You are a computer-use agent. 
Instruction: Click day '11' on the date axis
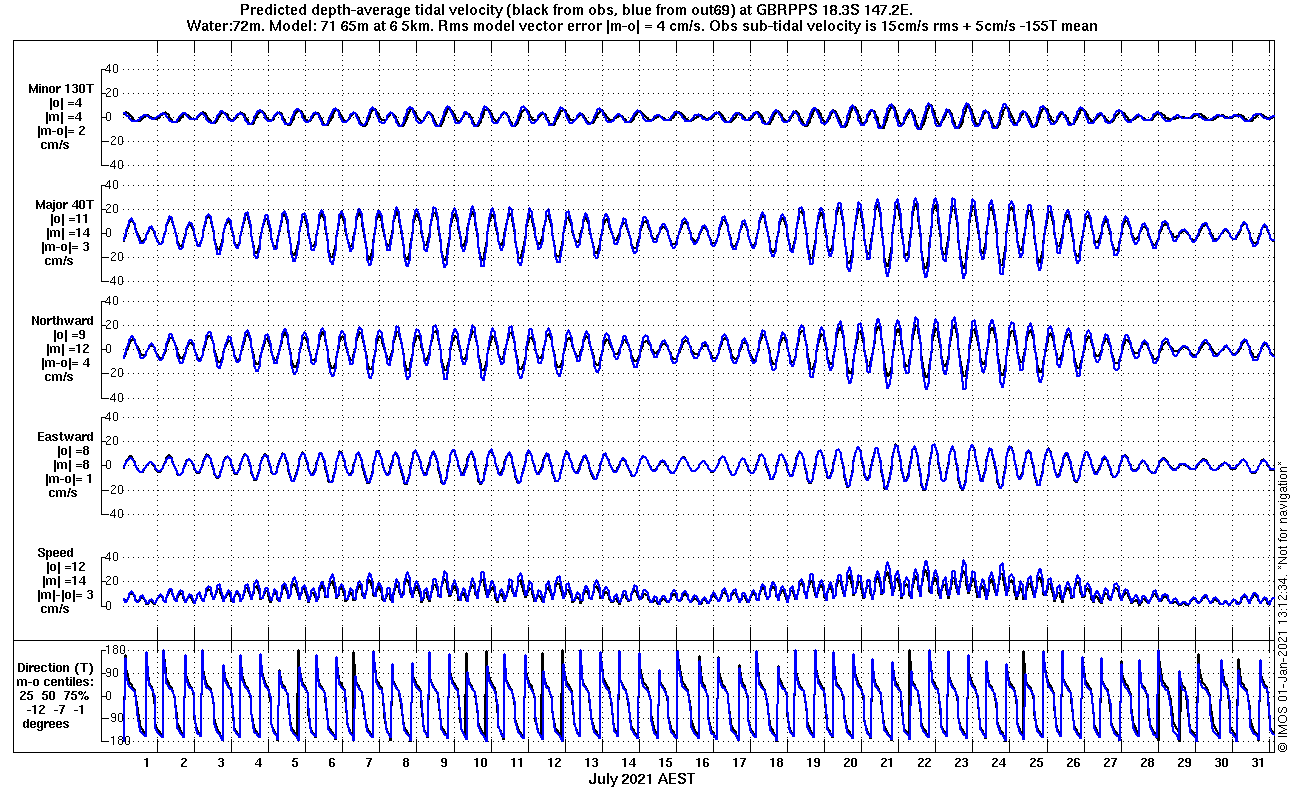click(x=517, y=762)
